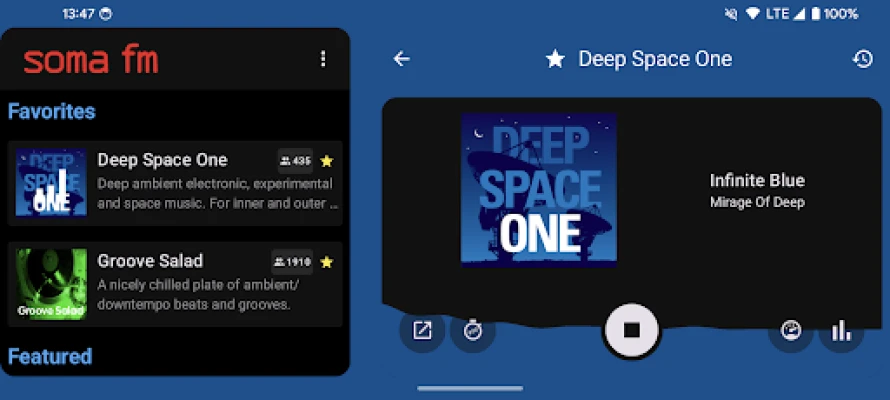Open the song history clock icon

click(x=862, y=59)
